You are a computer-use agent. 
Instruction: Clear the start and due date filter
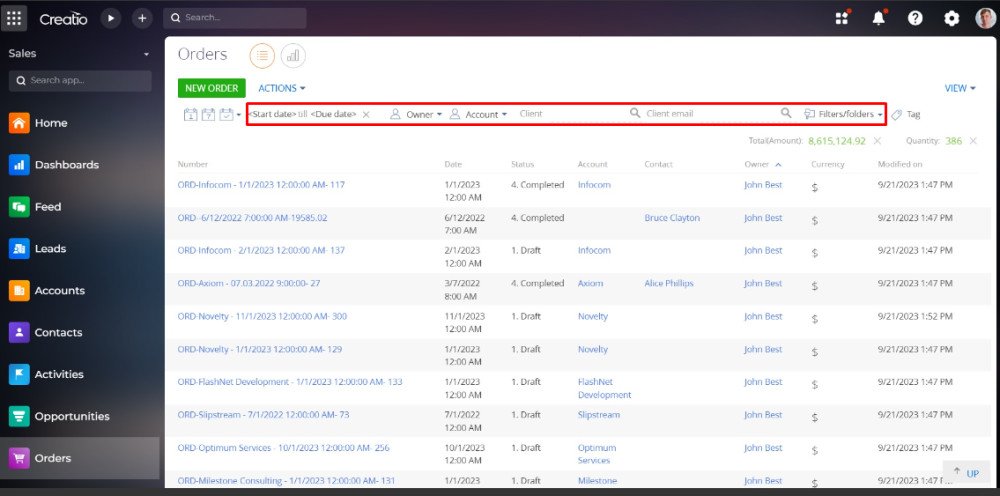tap(366, 114)
